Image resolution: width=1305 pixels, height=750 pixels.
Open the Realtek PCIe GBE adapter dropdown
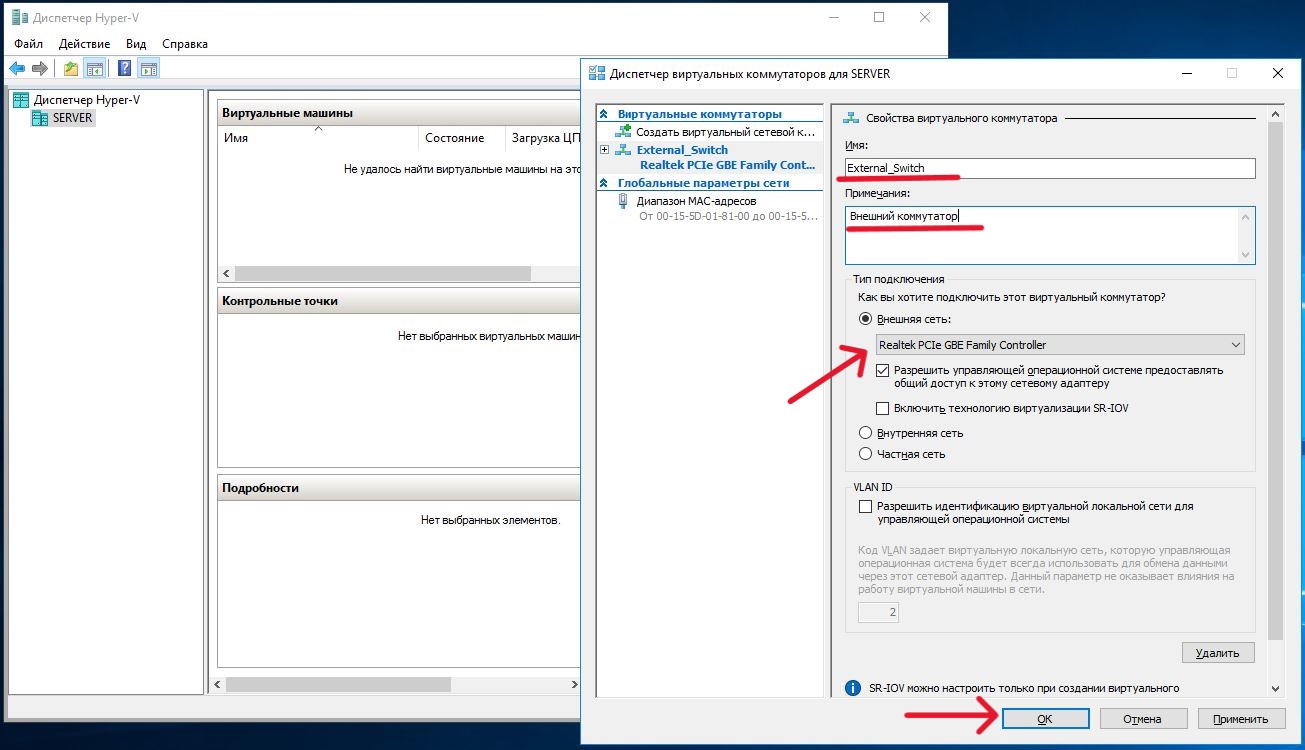[x=1060, y=345]
